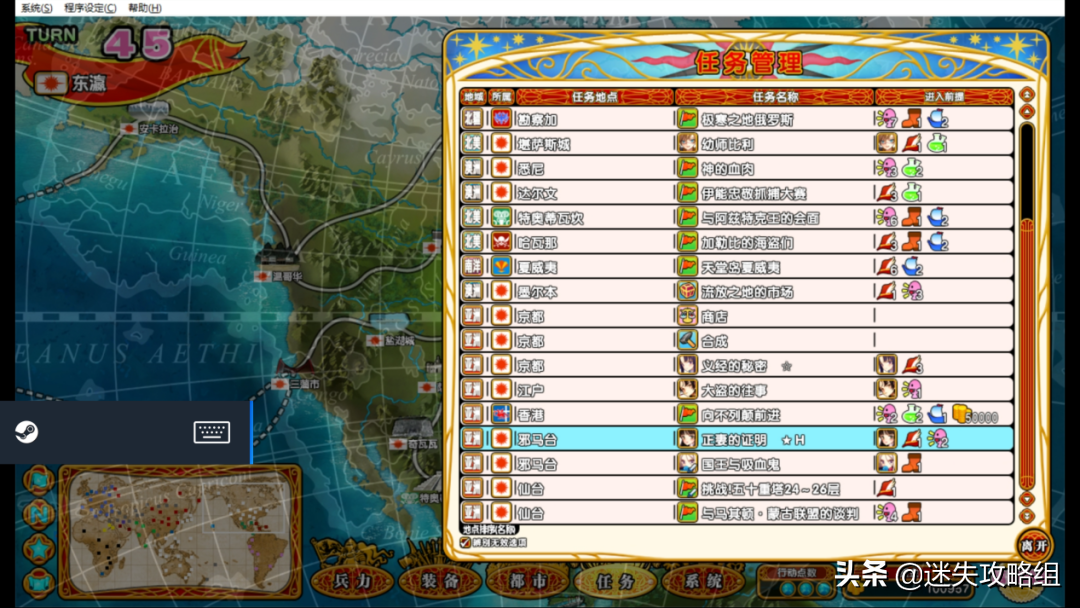Screen dimensions: 1080x608
Task: Open the 系统 system menu at bottom
Action: [703, 580]
